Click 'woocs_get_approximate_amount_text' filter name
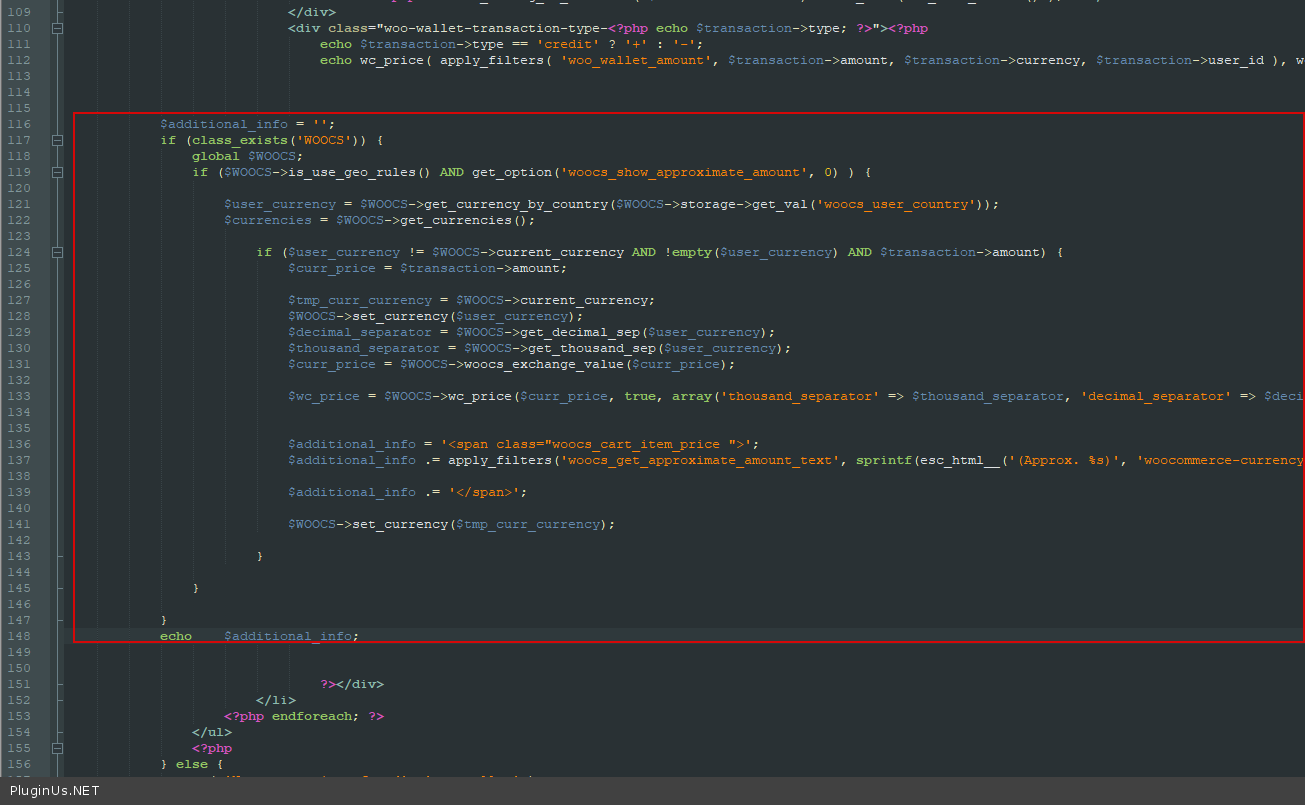The image size is (1305, 805). [x=700, y=460]
